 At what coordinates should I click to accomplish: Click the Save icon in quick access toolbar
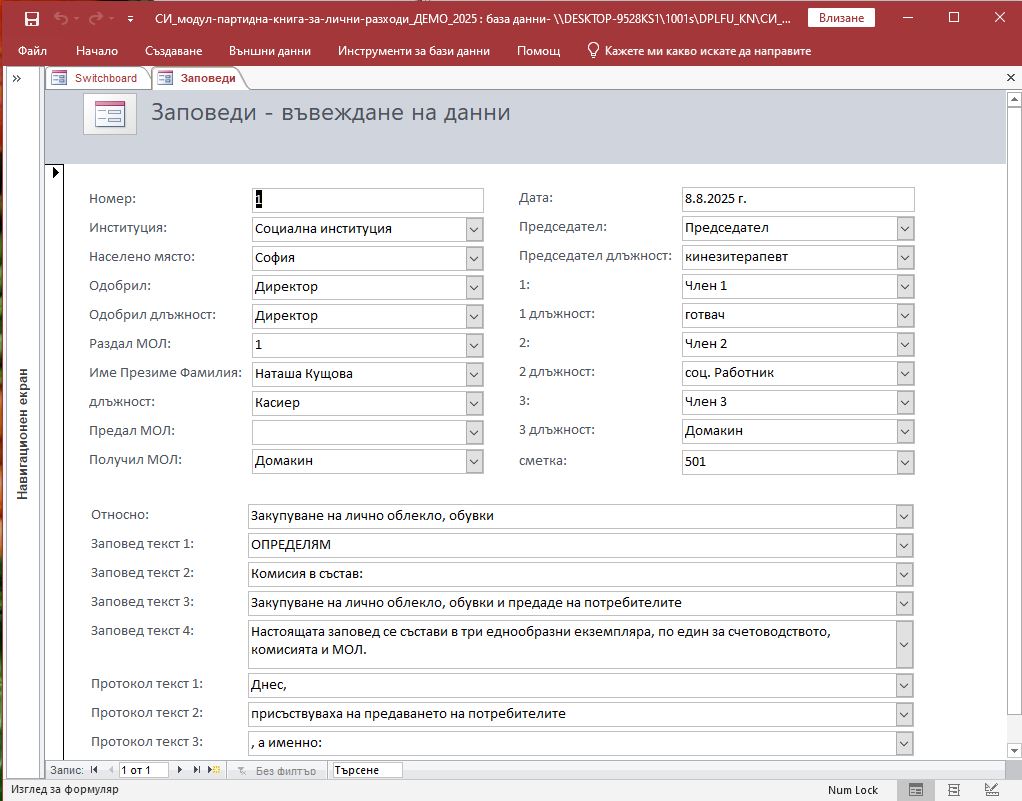pos(32,19)
